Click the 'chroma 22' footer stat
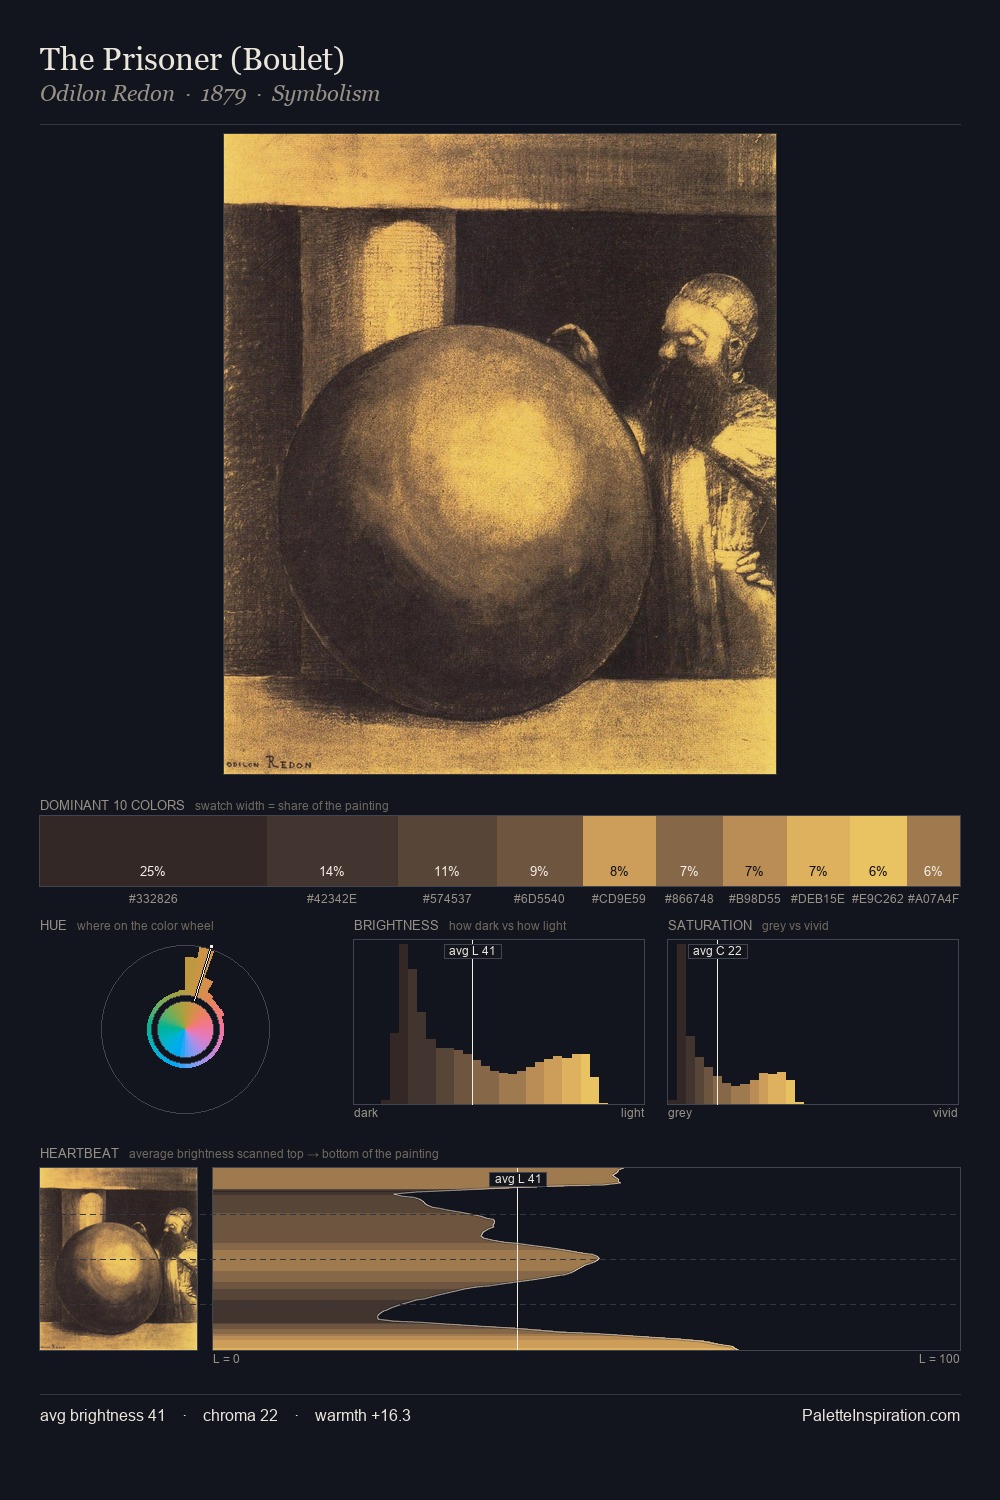 point(240,1415)
